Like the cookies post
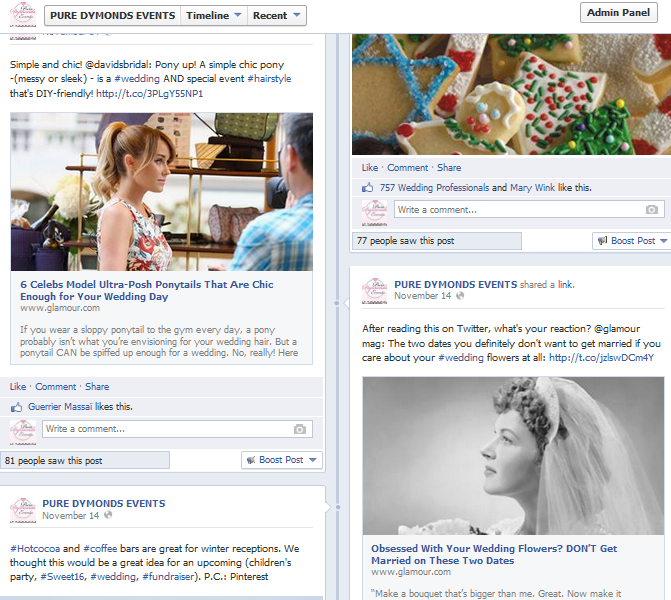Image resolution: width=671 pixels, height=600 pixels. point(370,168)
